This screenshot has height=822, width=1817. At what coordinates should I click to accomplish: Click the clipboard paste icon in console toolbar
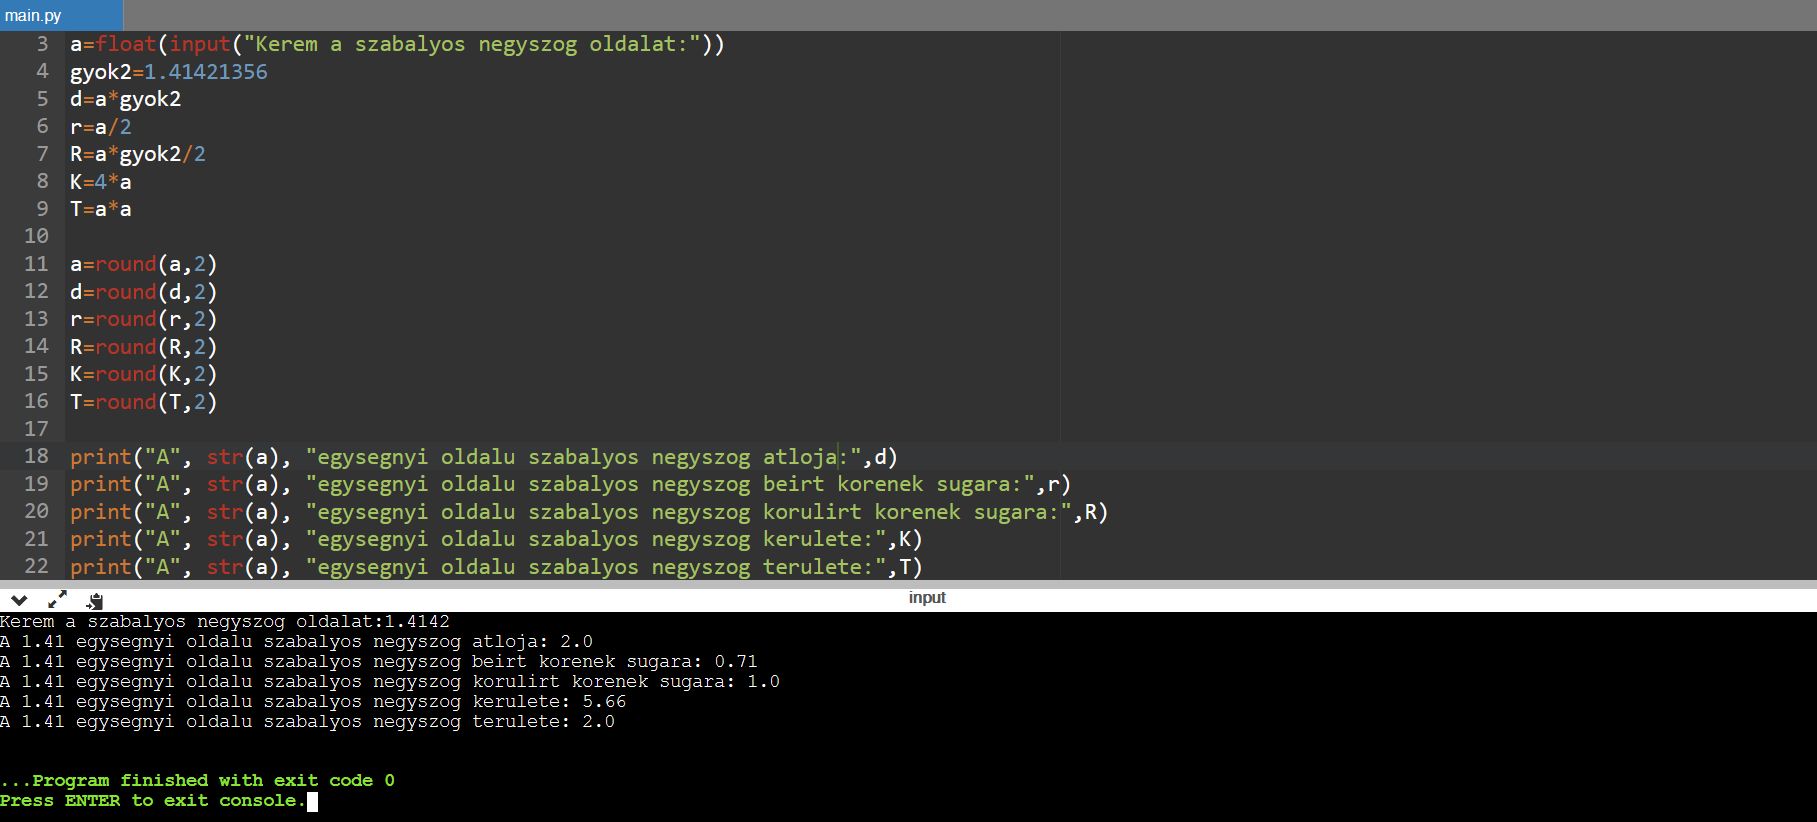point(95,600)
